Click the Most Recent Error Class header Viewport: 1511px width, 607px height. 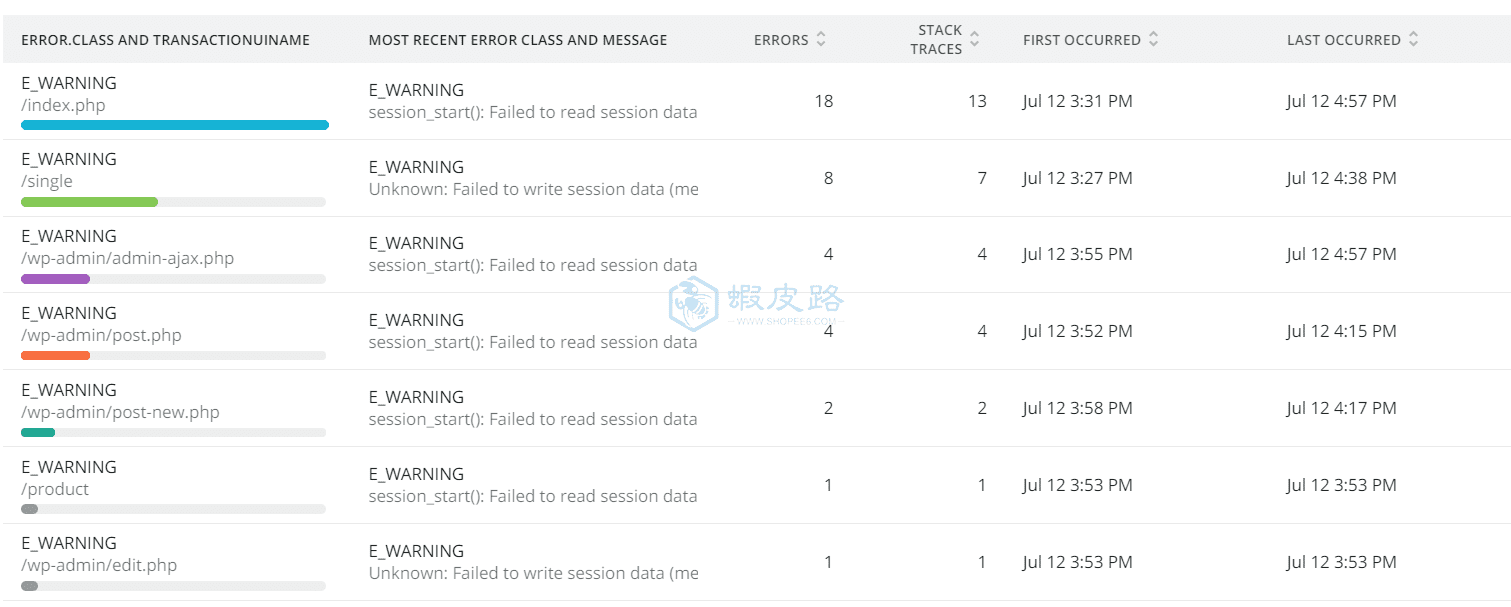518,40
